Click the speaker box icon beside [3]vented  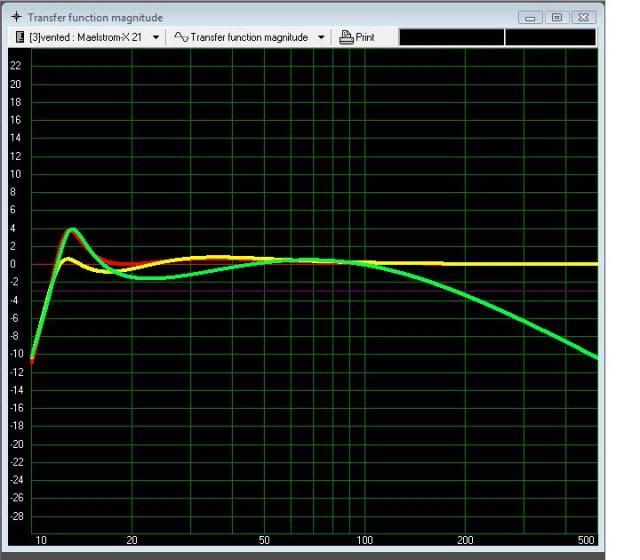tap(20, 37)
